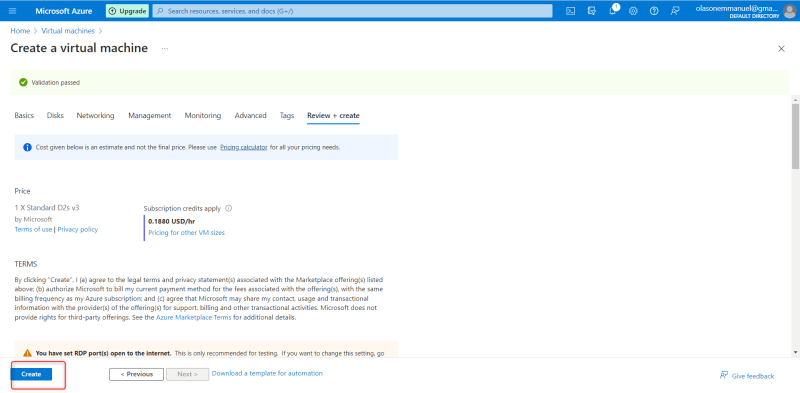Click the info icon beside Subscription credits apply
Image resolution: width=800 pixels, height=393 pixels.
(x=229, y=208)
